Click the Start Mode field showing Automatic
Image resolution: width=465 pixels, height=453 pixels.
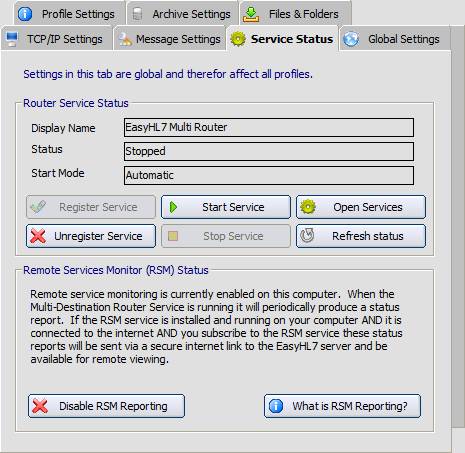point(269,175)
